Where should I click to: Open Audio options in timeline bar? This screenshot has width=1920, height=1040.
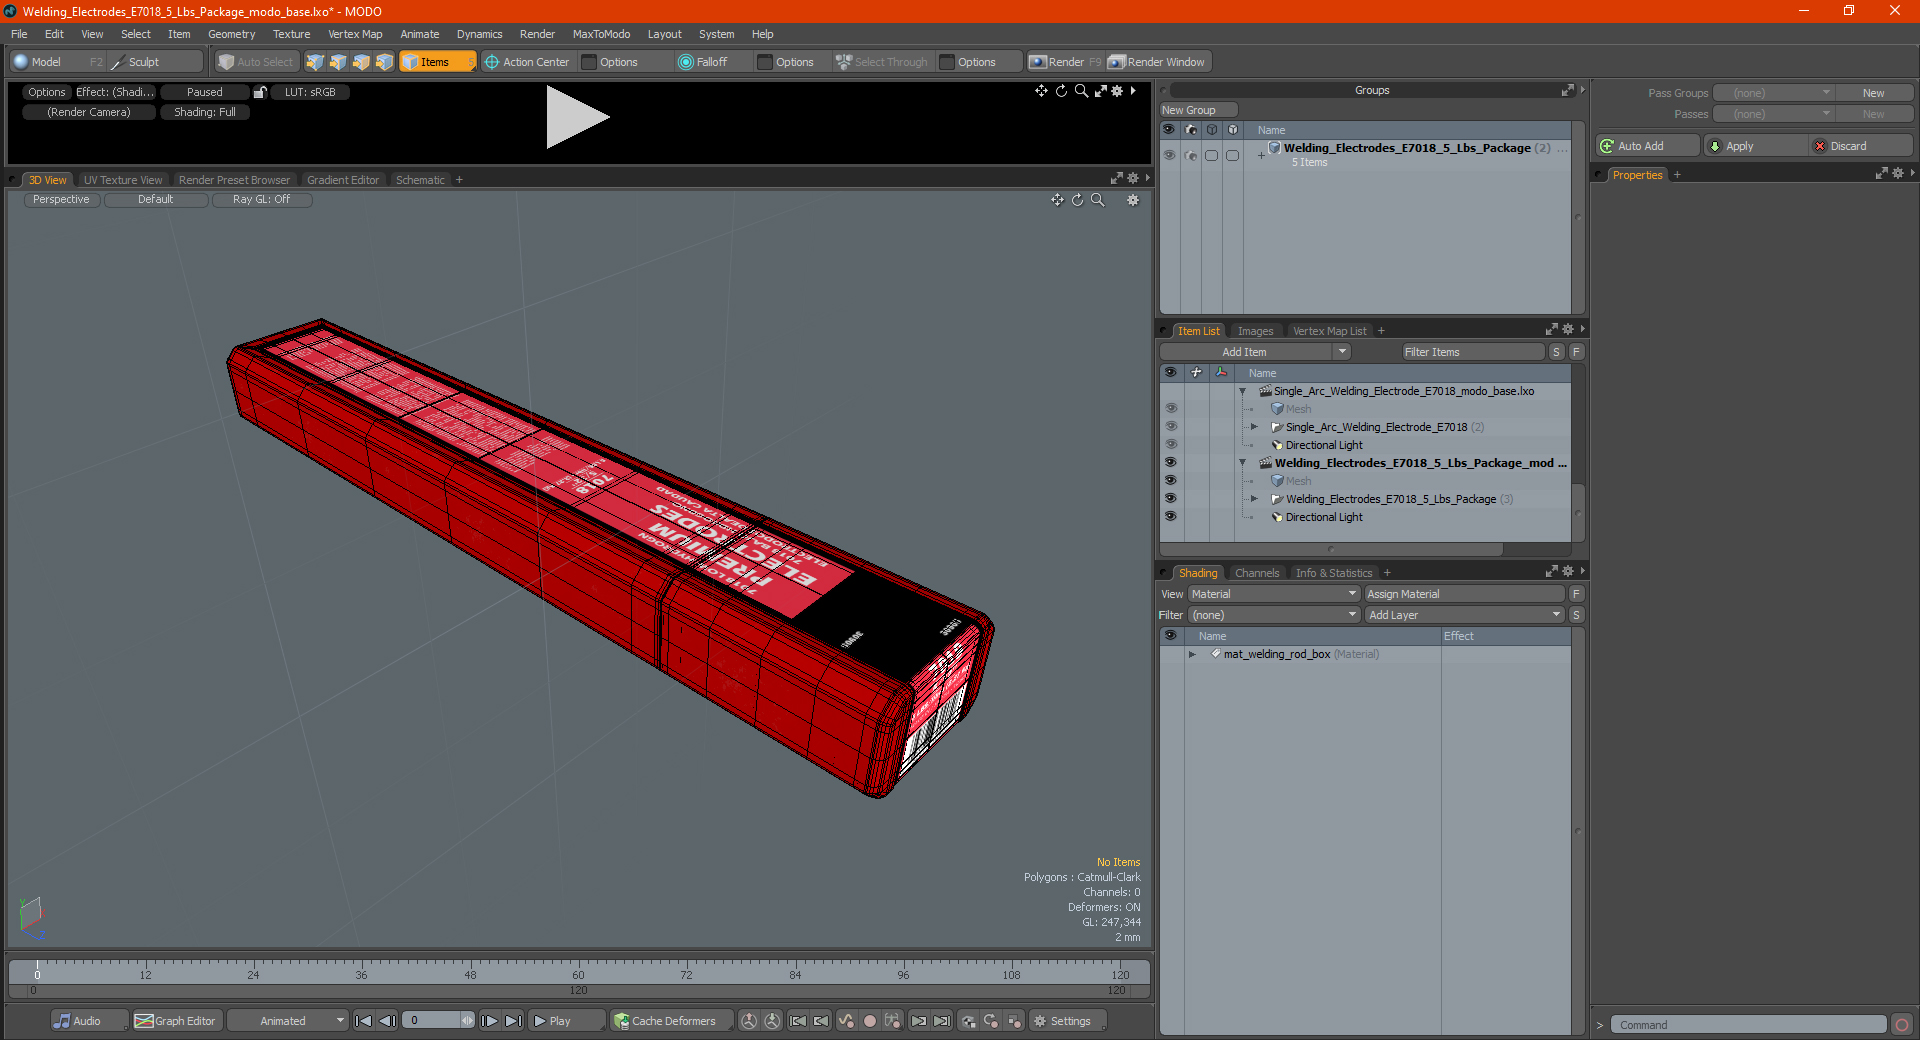88,1021
